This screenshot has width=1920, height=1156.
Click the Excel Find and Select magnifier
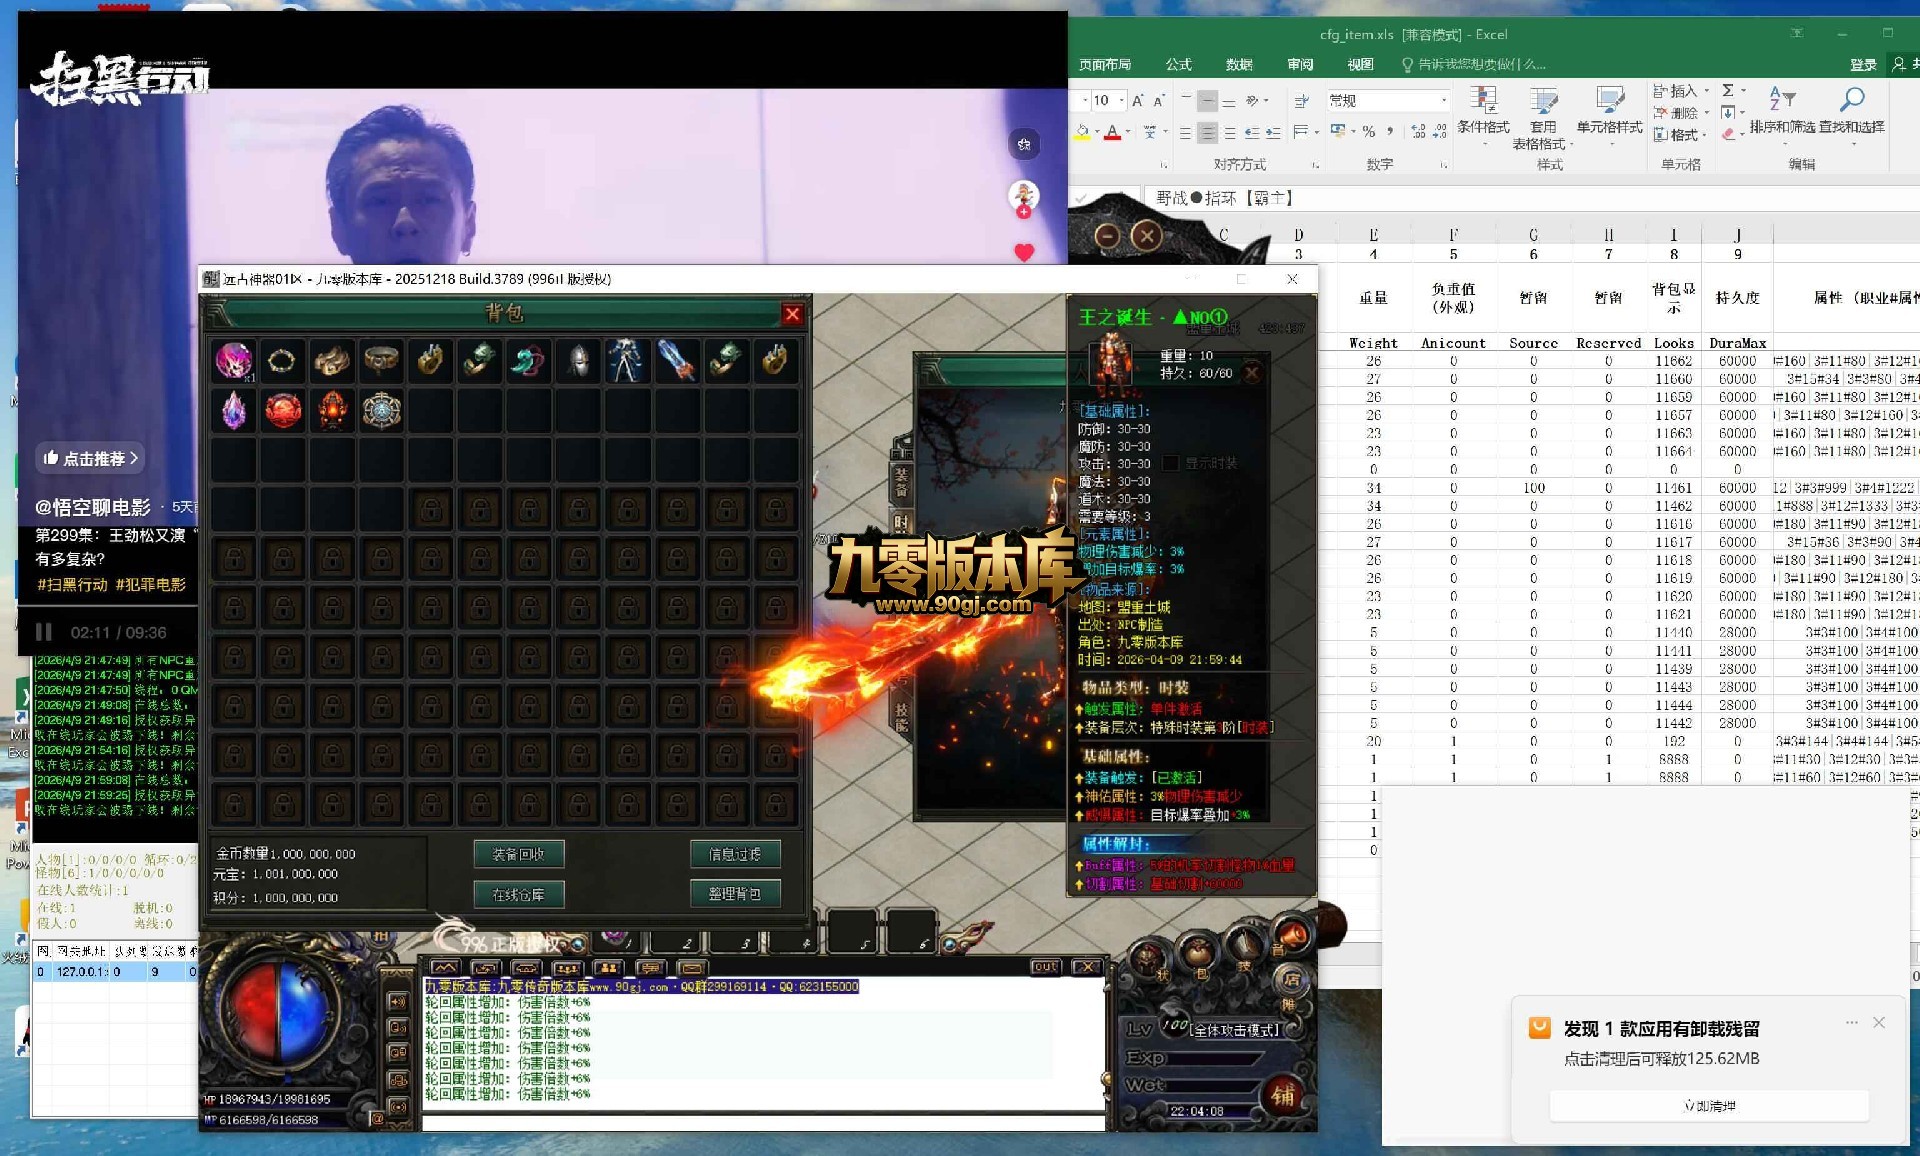point(1852,99)
